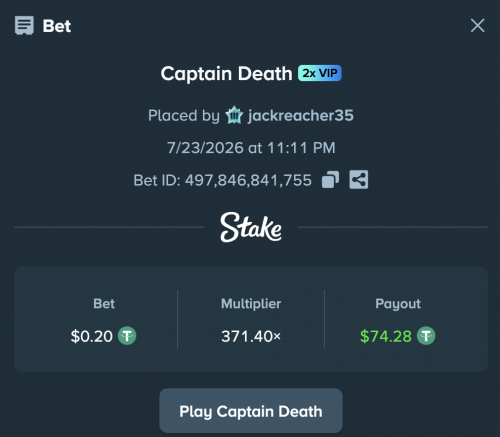Screen dimensions: 500x437
Task: Click the bet date 7/23/2026 at 11:11 PM
Action: point(251,148)
